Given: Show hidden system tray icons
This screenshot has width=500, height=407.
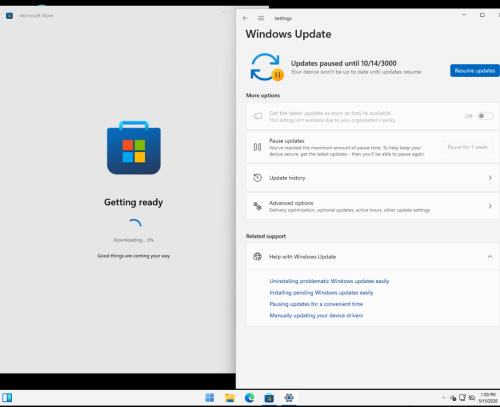Looking at the screenshot, I should (443, 398).
